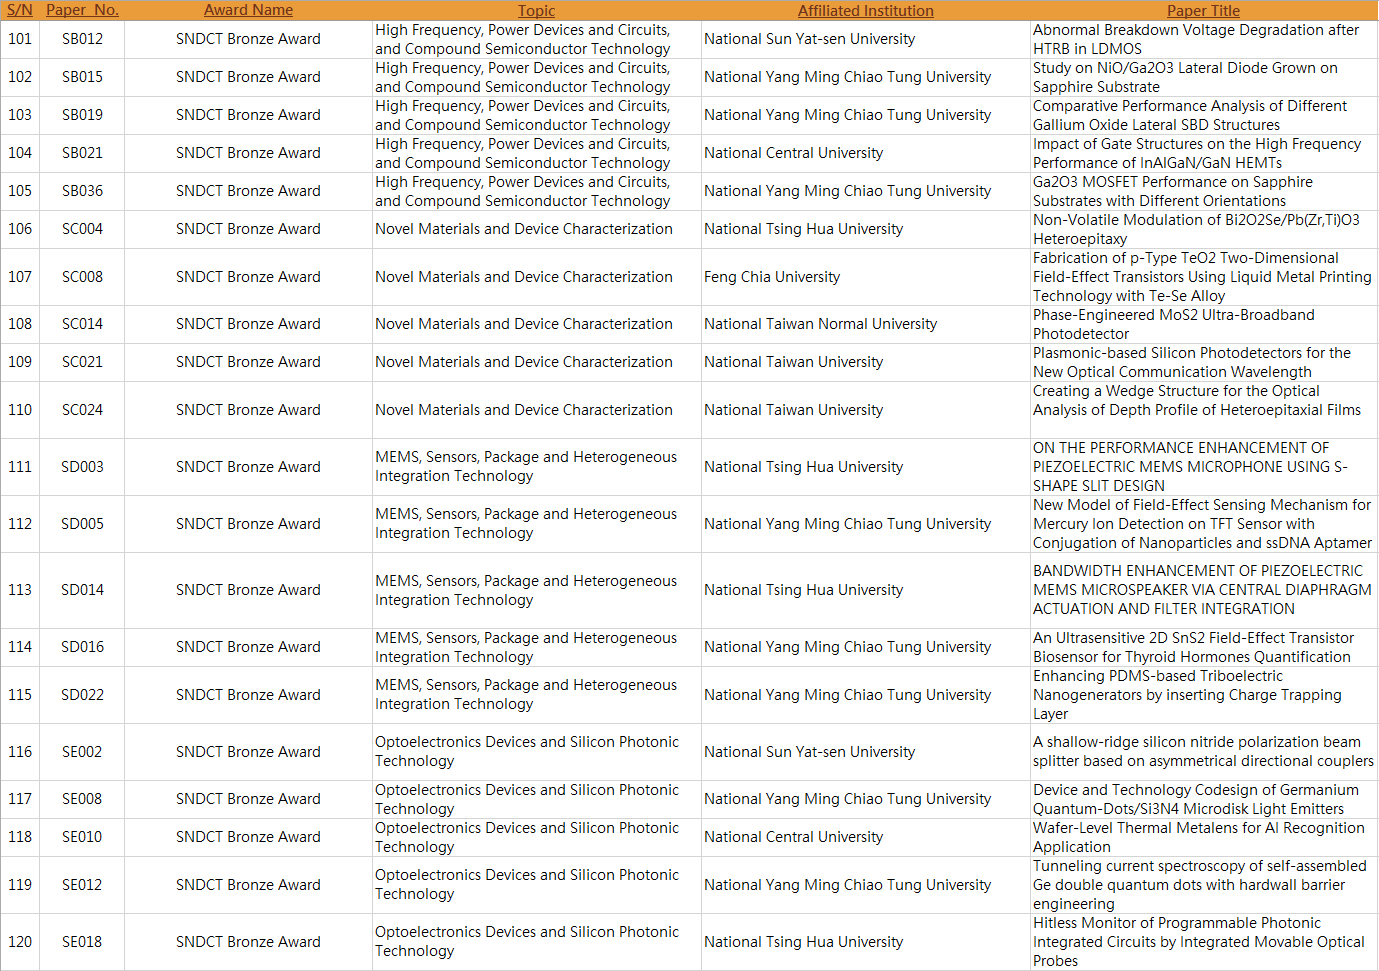This screenshot has width=1379, height=971.
Task: Select paper number SC021 cell
Action: click(x=82, y=362)
